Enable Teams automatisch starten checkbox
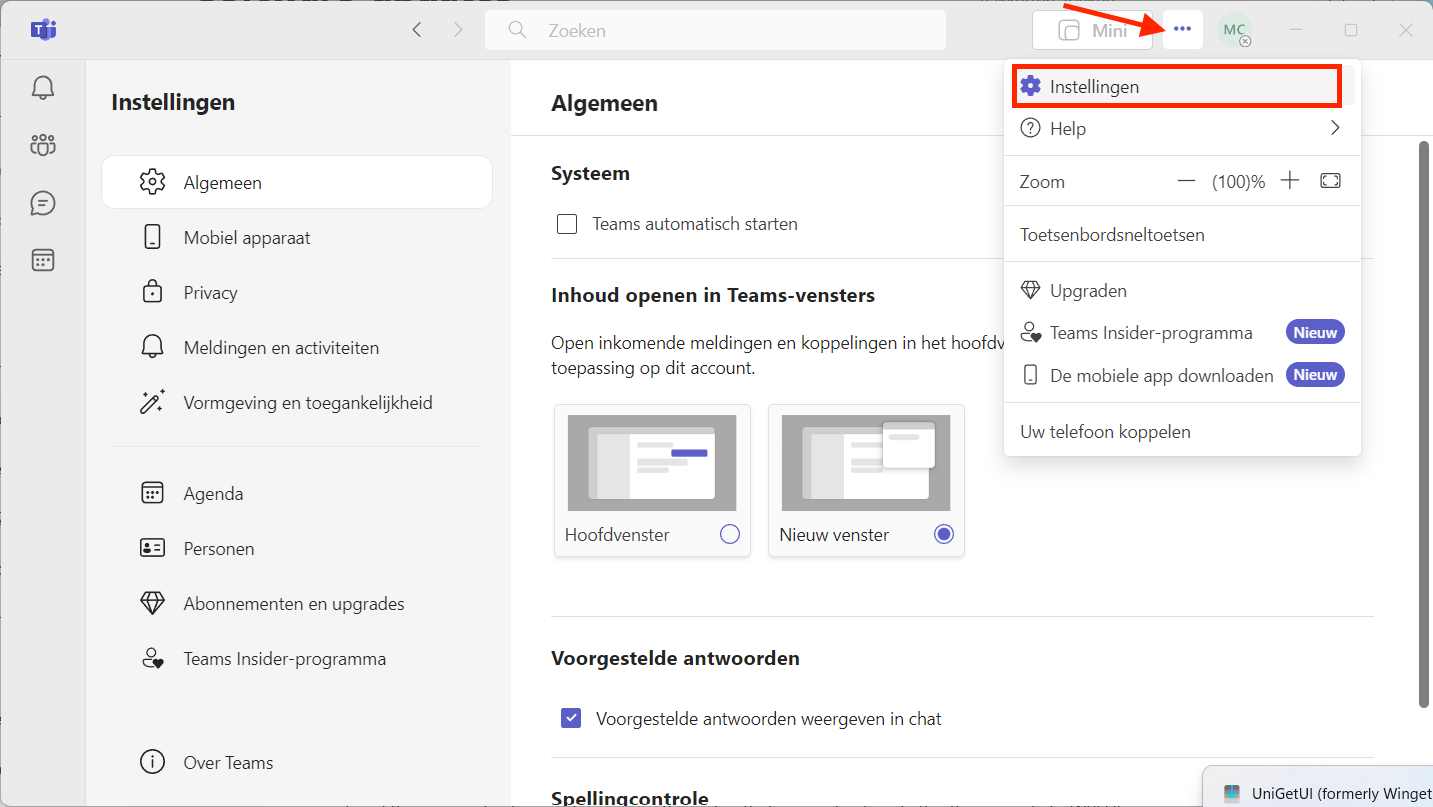The image size is (1433, 807). [567, 224]
